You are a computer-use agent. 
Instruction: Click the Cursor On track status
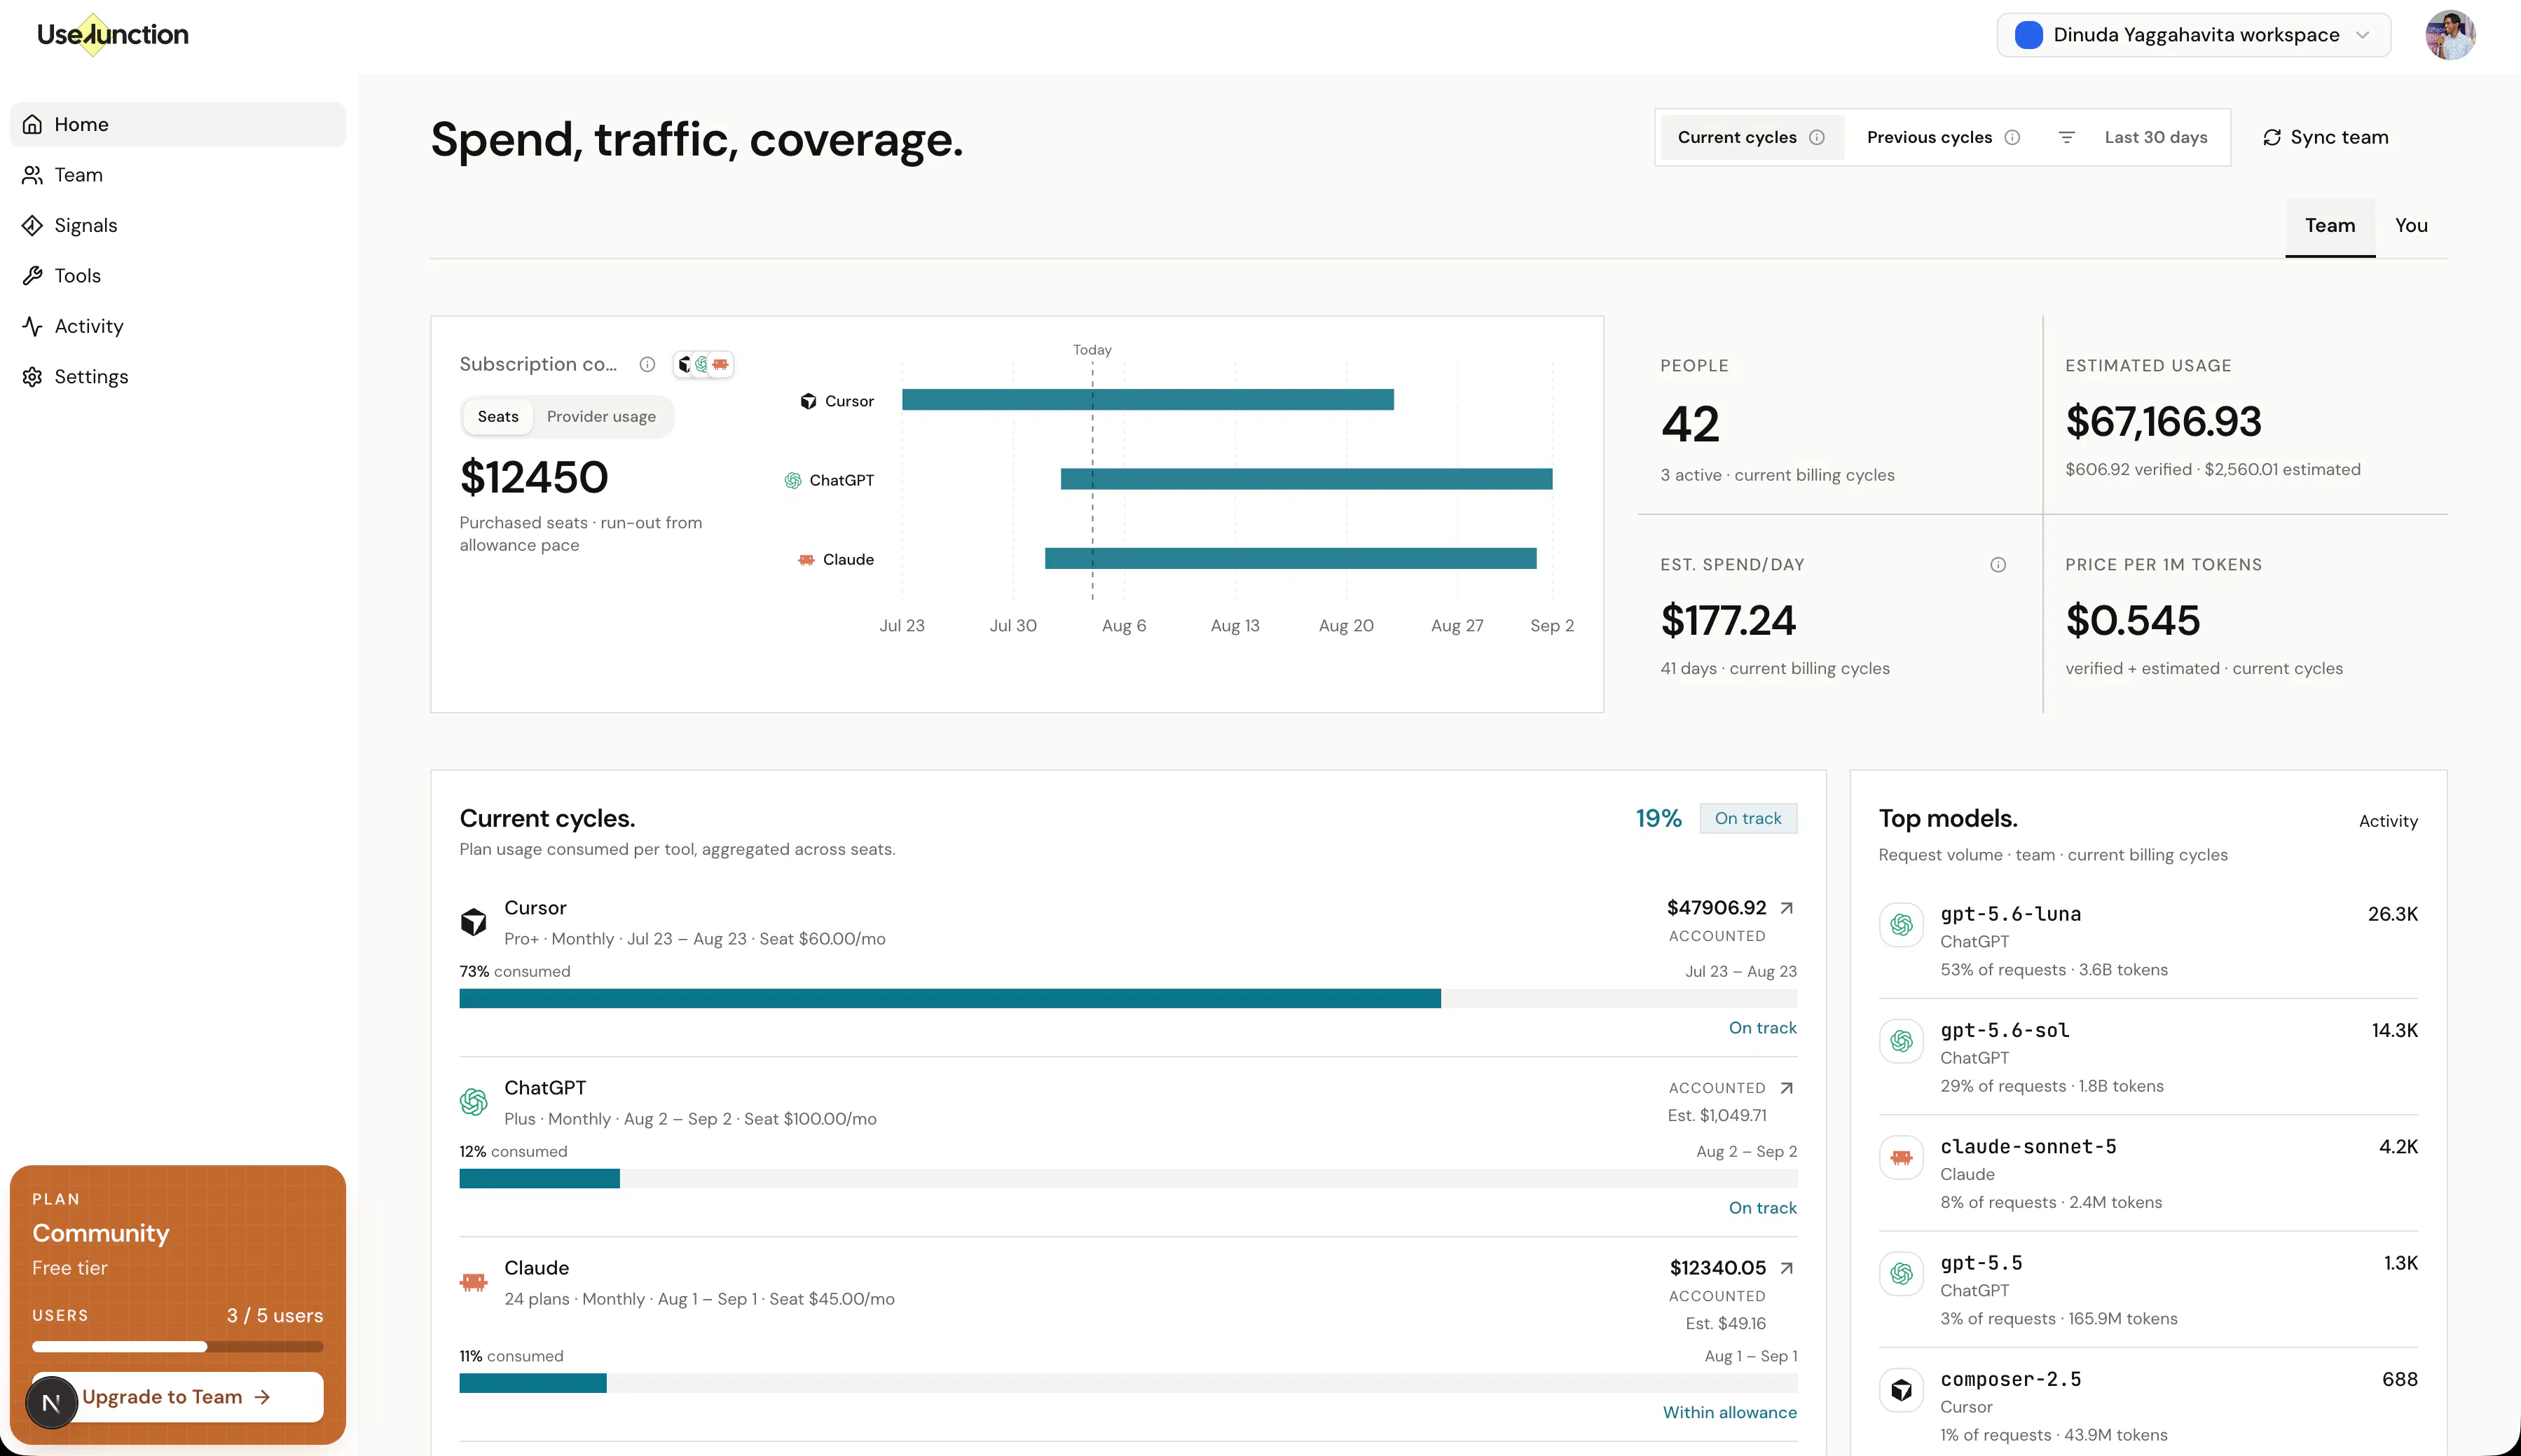tap(1762, 1028)
